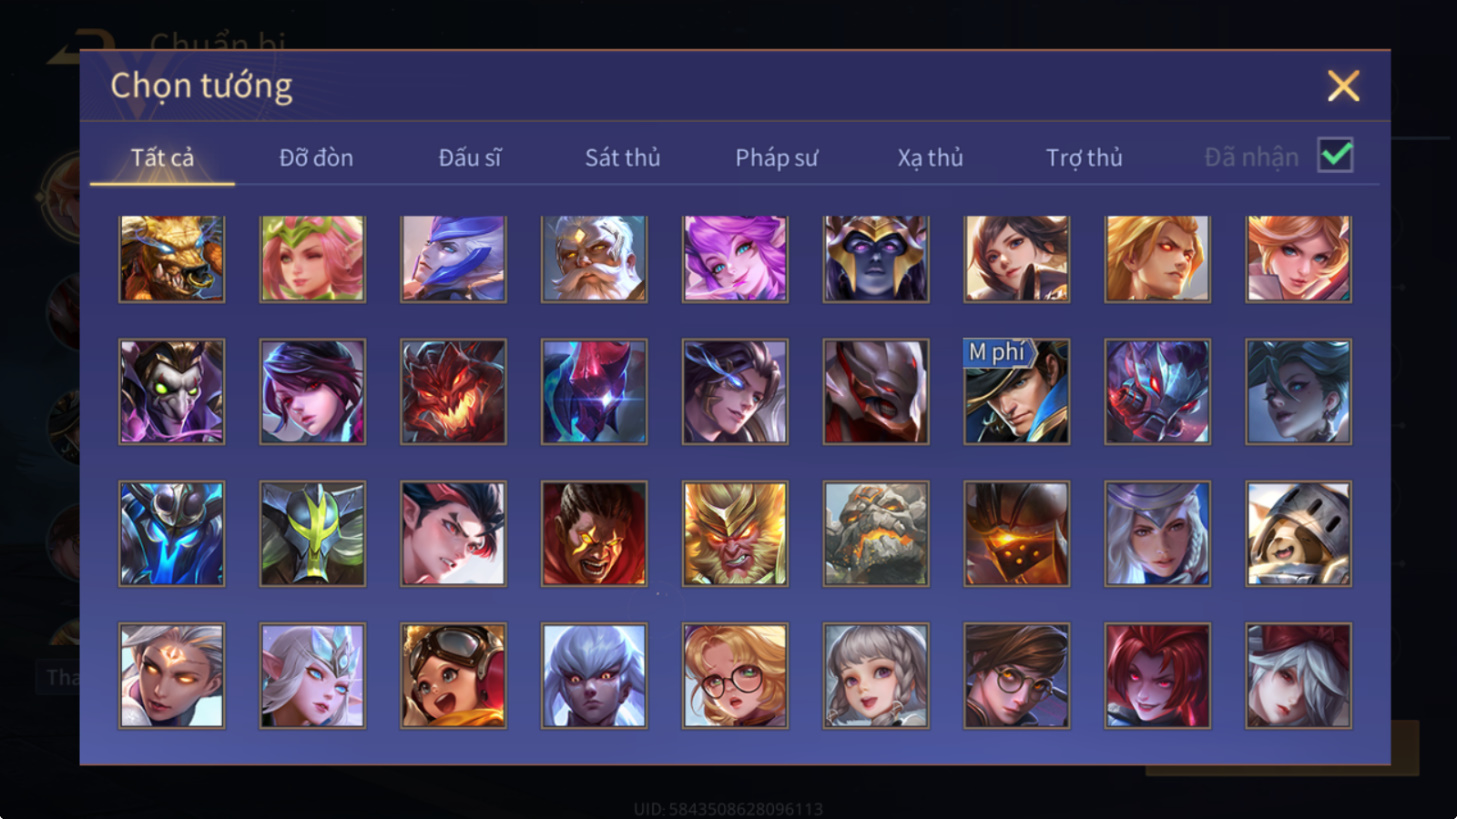
Task: Select the goggles-wearing pilot kid hero
Action: pyautogui.click(x=453, y=675)
